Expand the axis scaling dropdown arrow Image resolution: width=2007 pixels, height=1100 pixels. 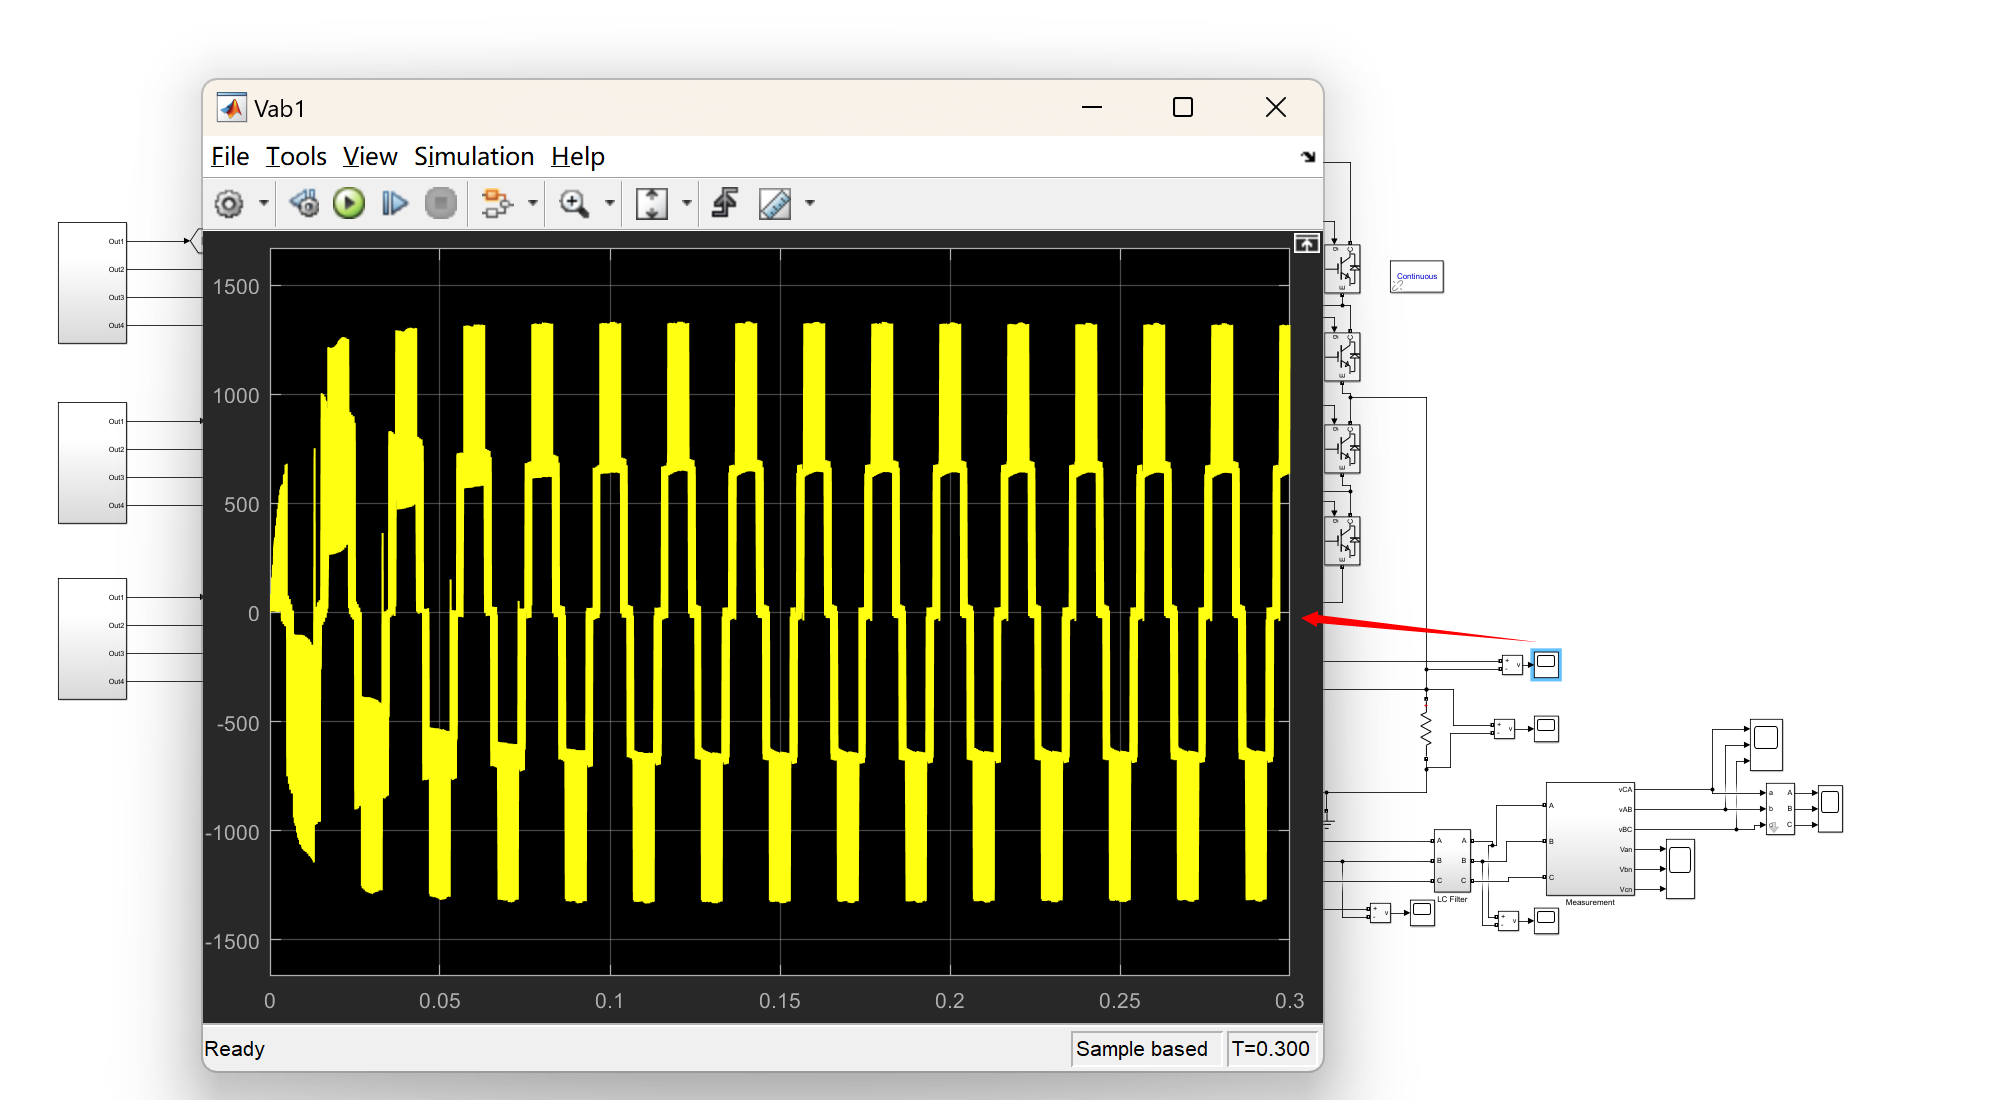tap(687, 204)
